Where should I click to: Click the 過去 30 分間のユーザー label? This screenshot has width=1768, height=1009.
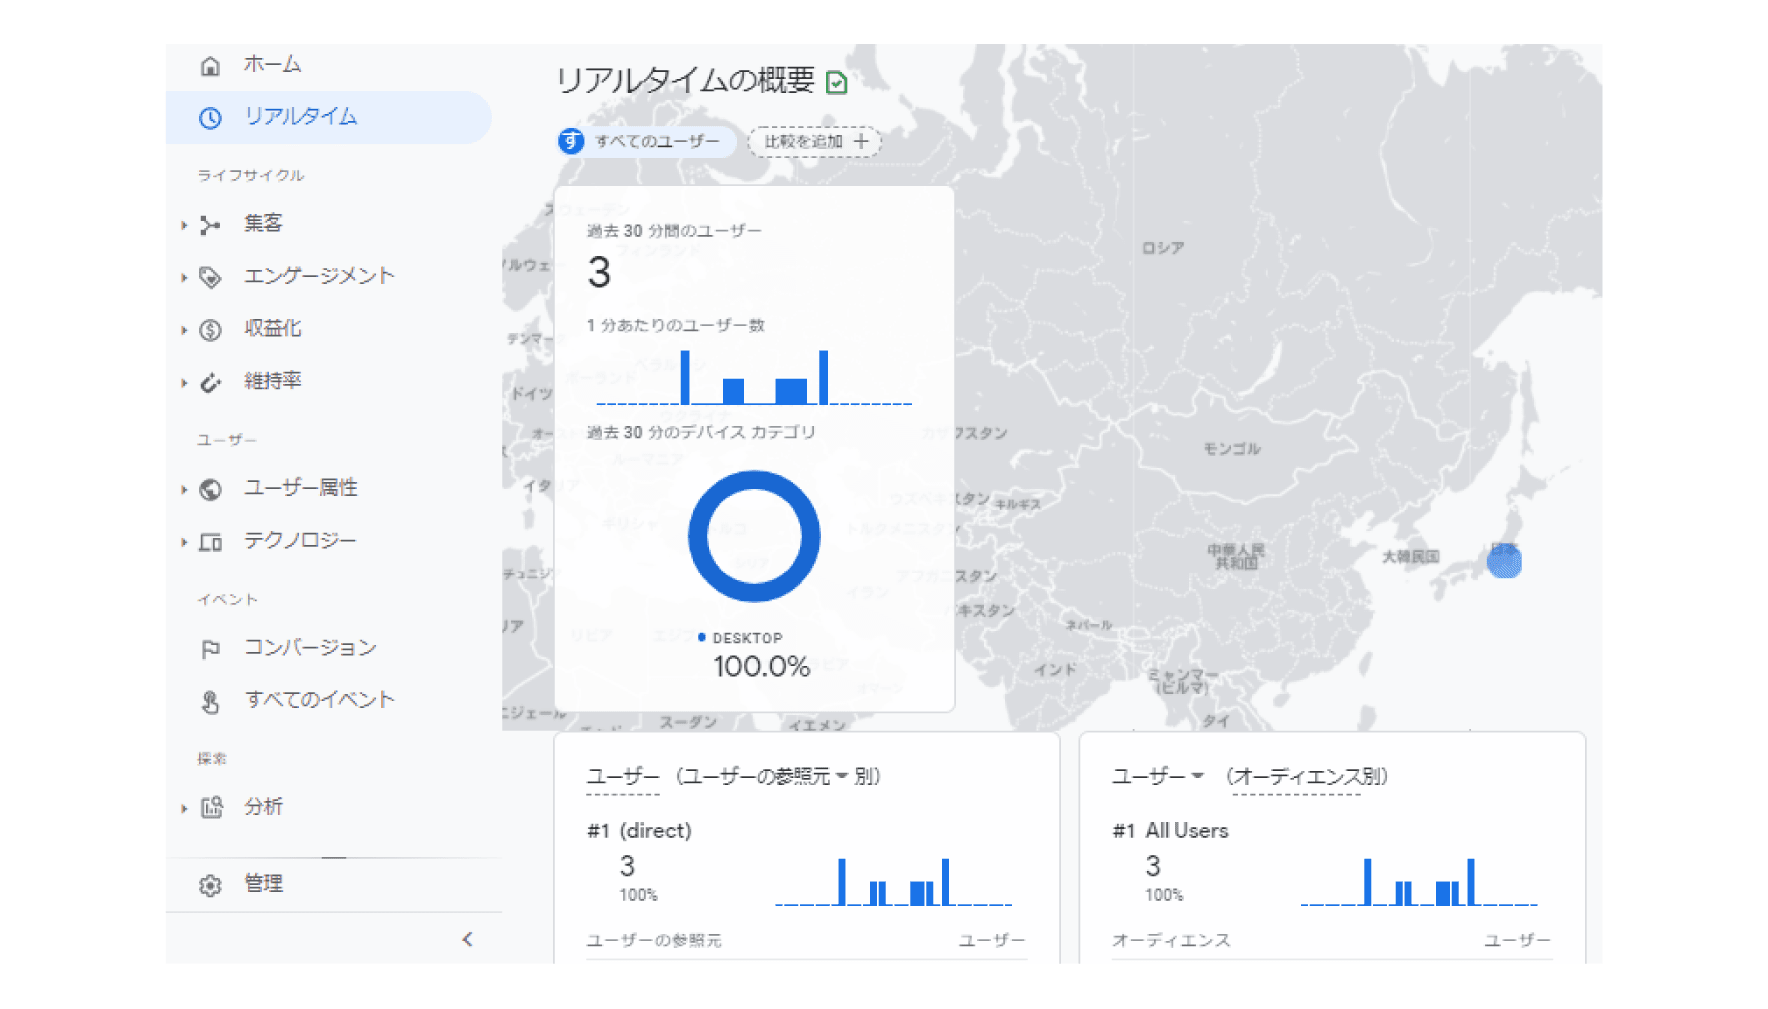pyautogui.click(x=674, y=231)
